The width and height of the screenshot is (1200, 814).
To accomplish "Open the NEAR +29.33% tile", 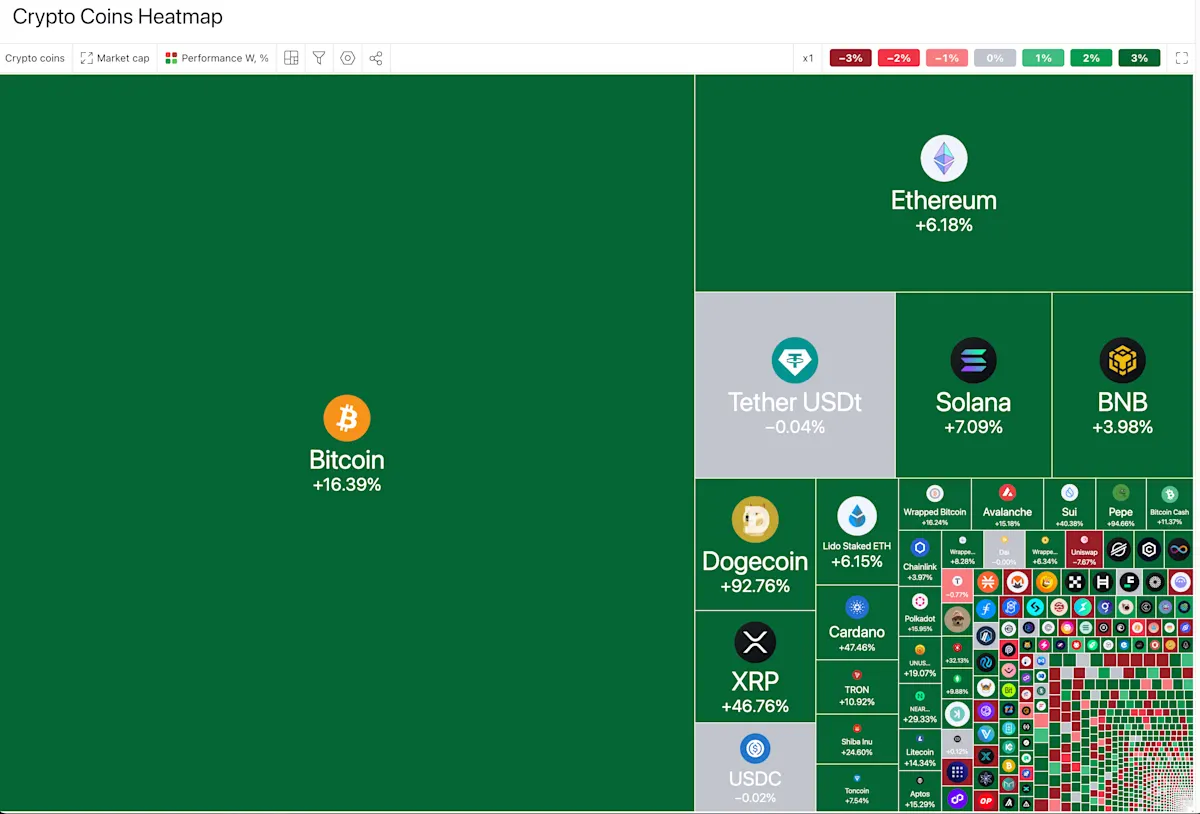I will 920,706.
